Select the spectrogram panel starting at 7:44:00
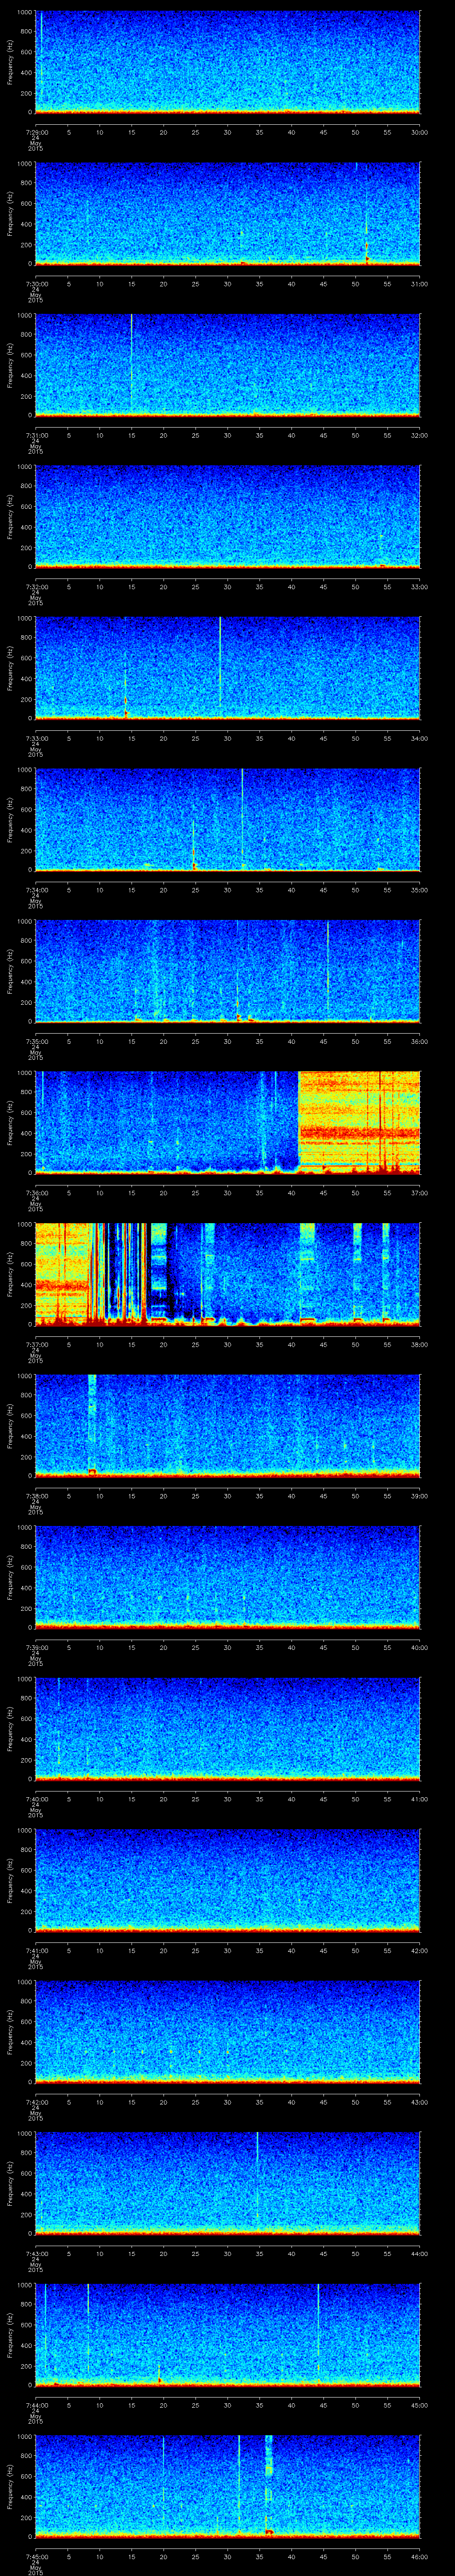 click(227, 2335)
